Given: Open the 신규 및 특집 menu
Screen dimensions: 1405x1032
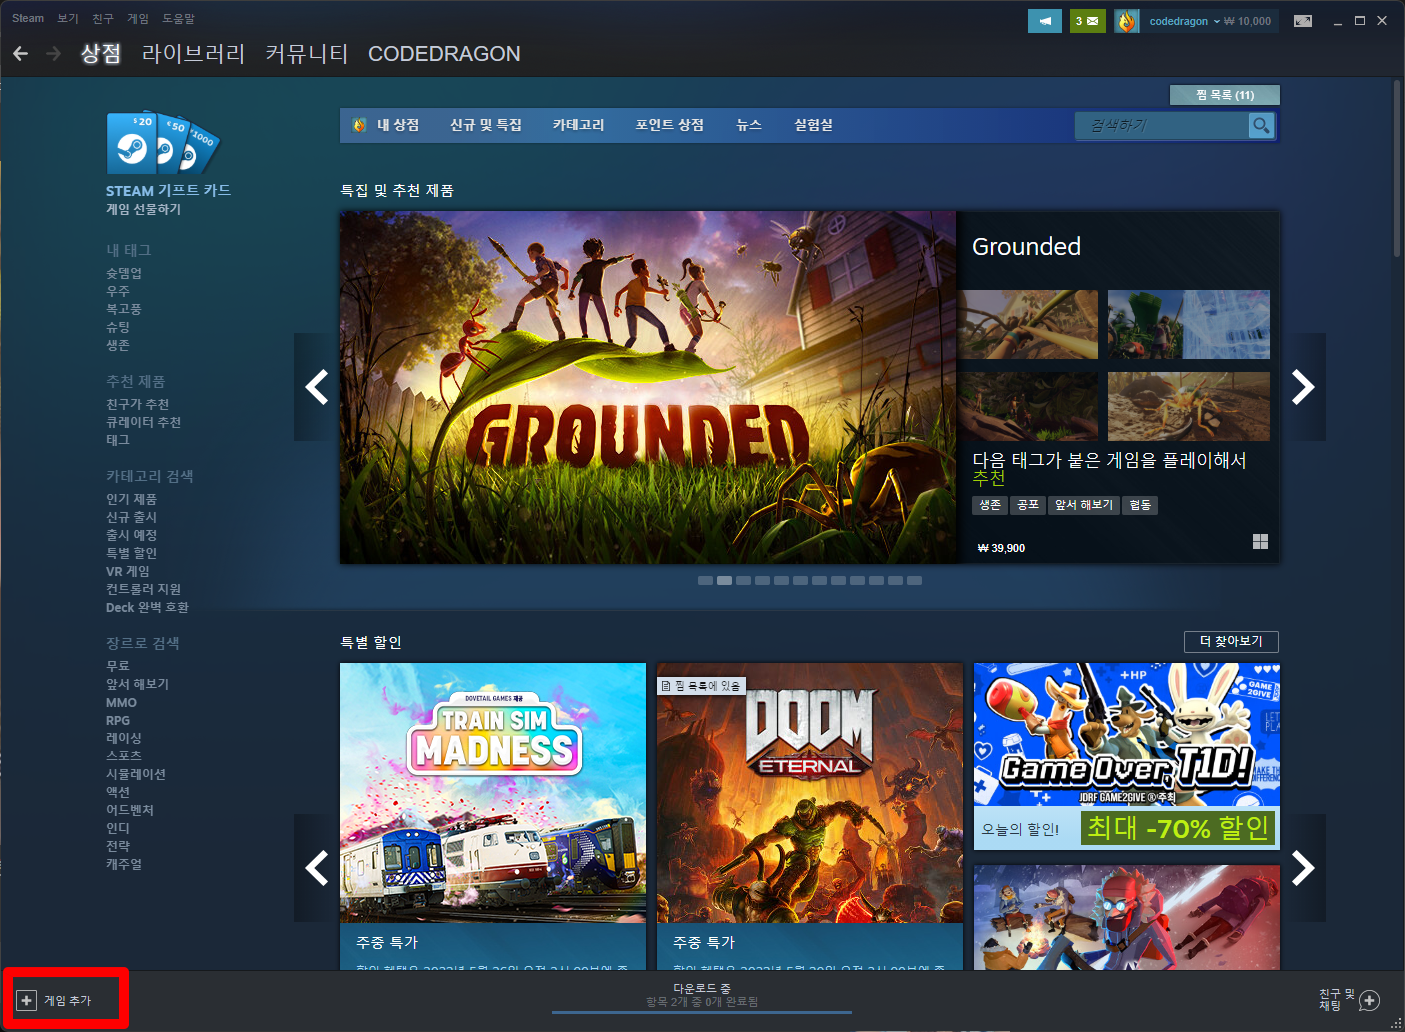Looking at the screenshot, I should pyautogui.click(x=486, y=125).
